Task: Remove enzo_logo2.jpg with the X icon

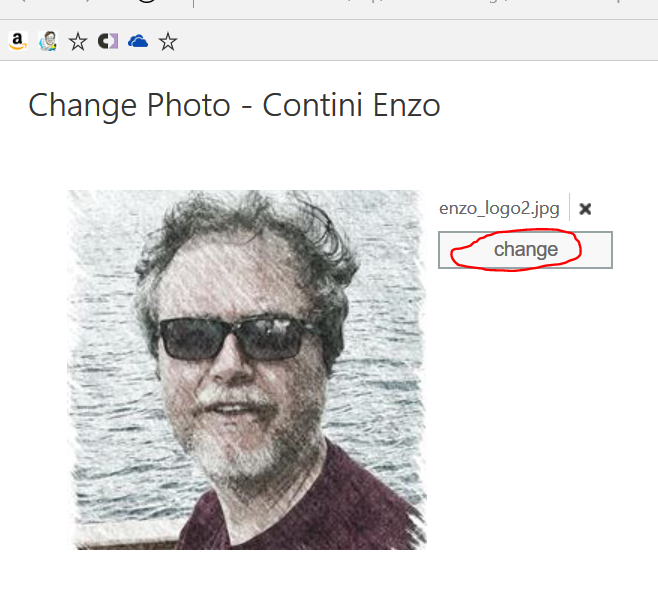Action: tap(586, 209)
